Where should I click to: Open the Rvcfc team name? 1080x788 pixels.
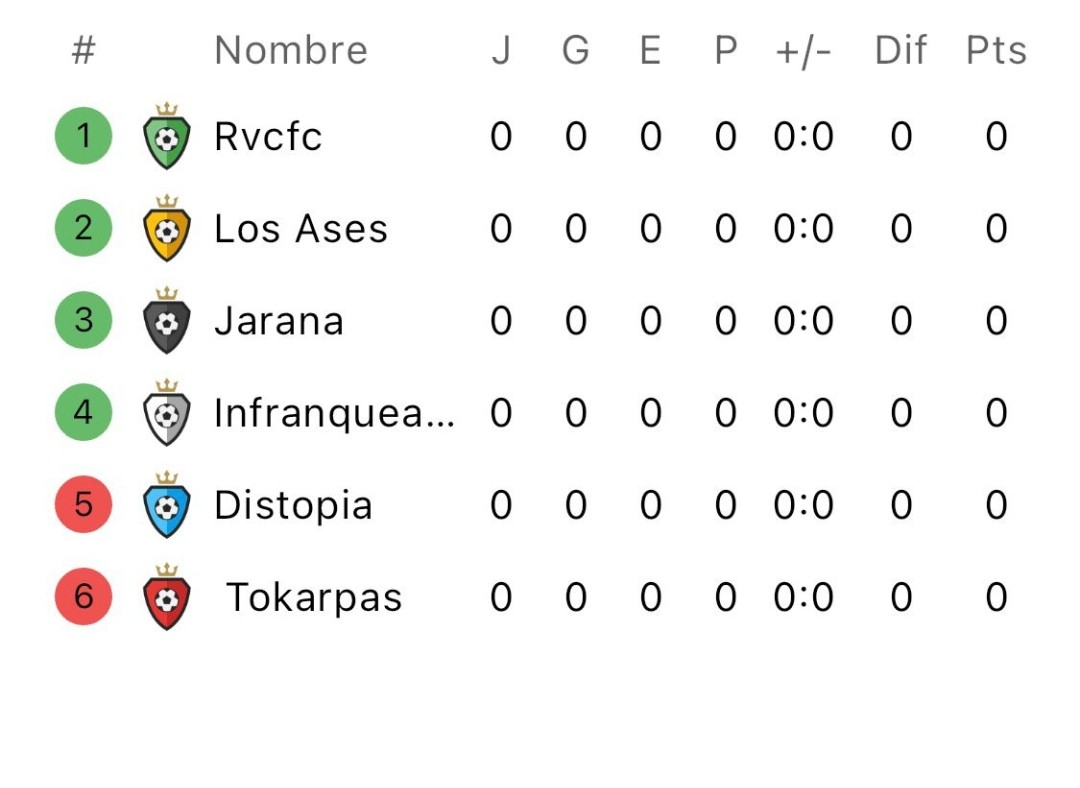click(x=268, y=136)
